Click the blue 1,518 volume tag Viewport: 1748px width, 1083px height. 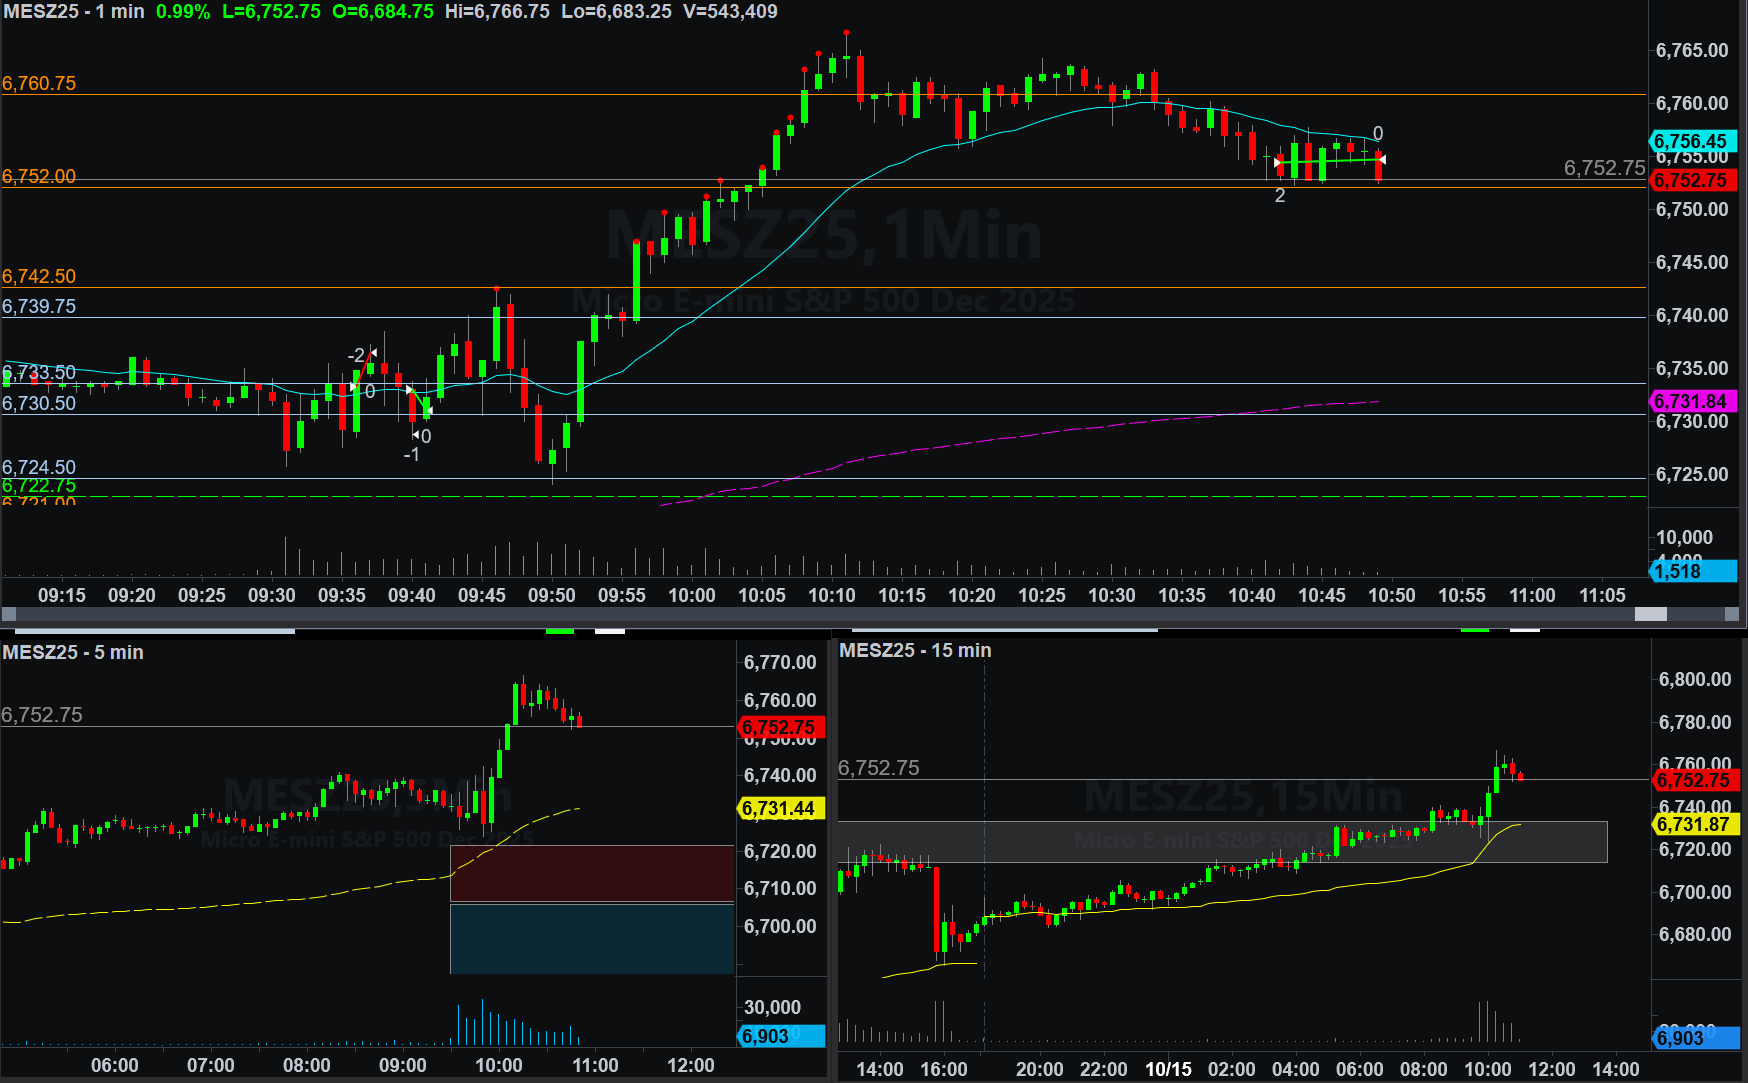click(x=1691, y=571)
